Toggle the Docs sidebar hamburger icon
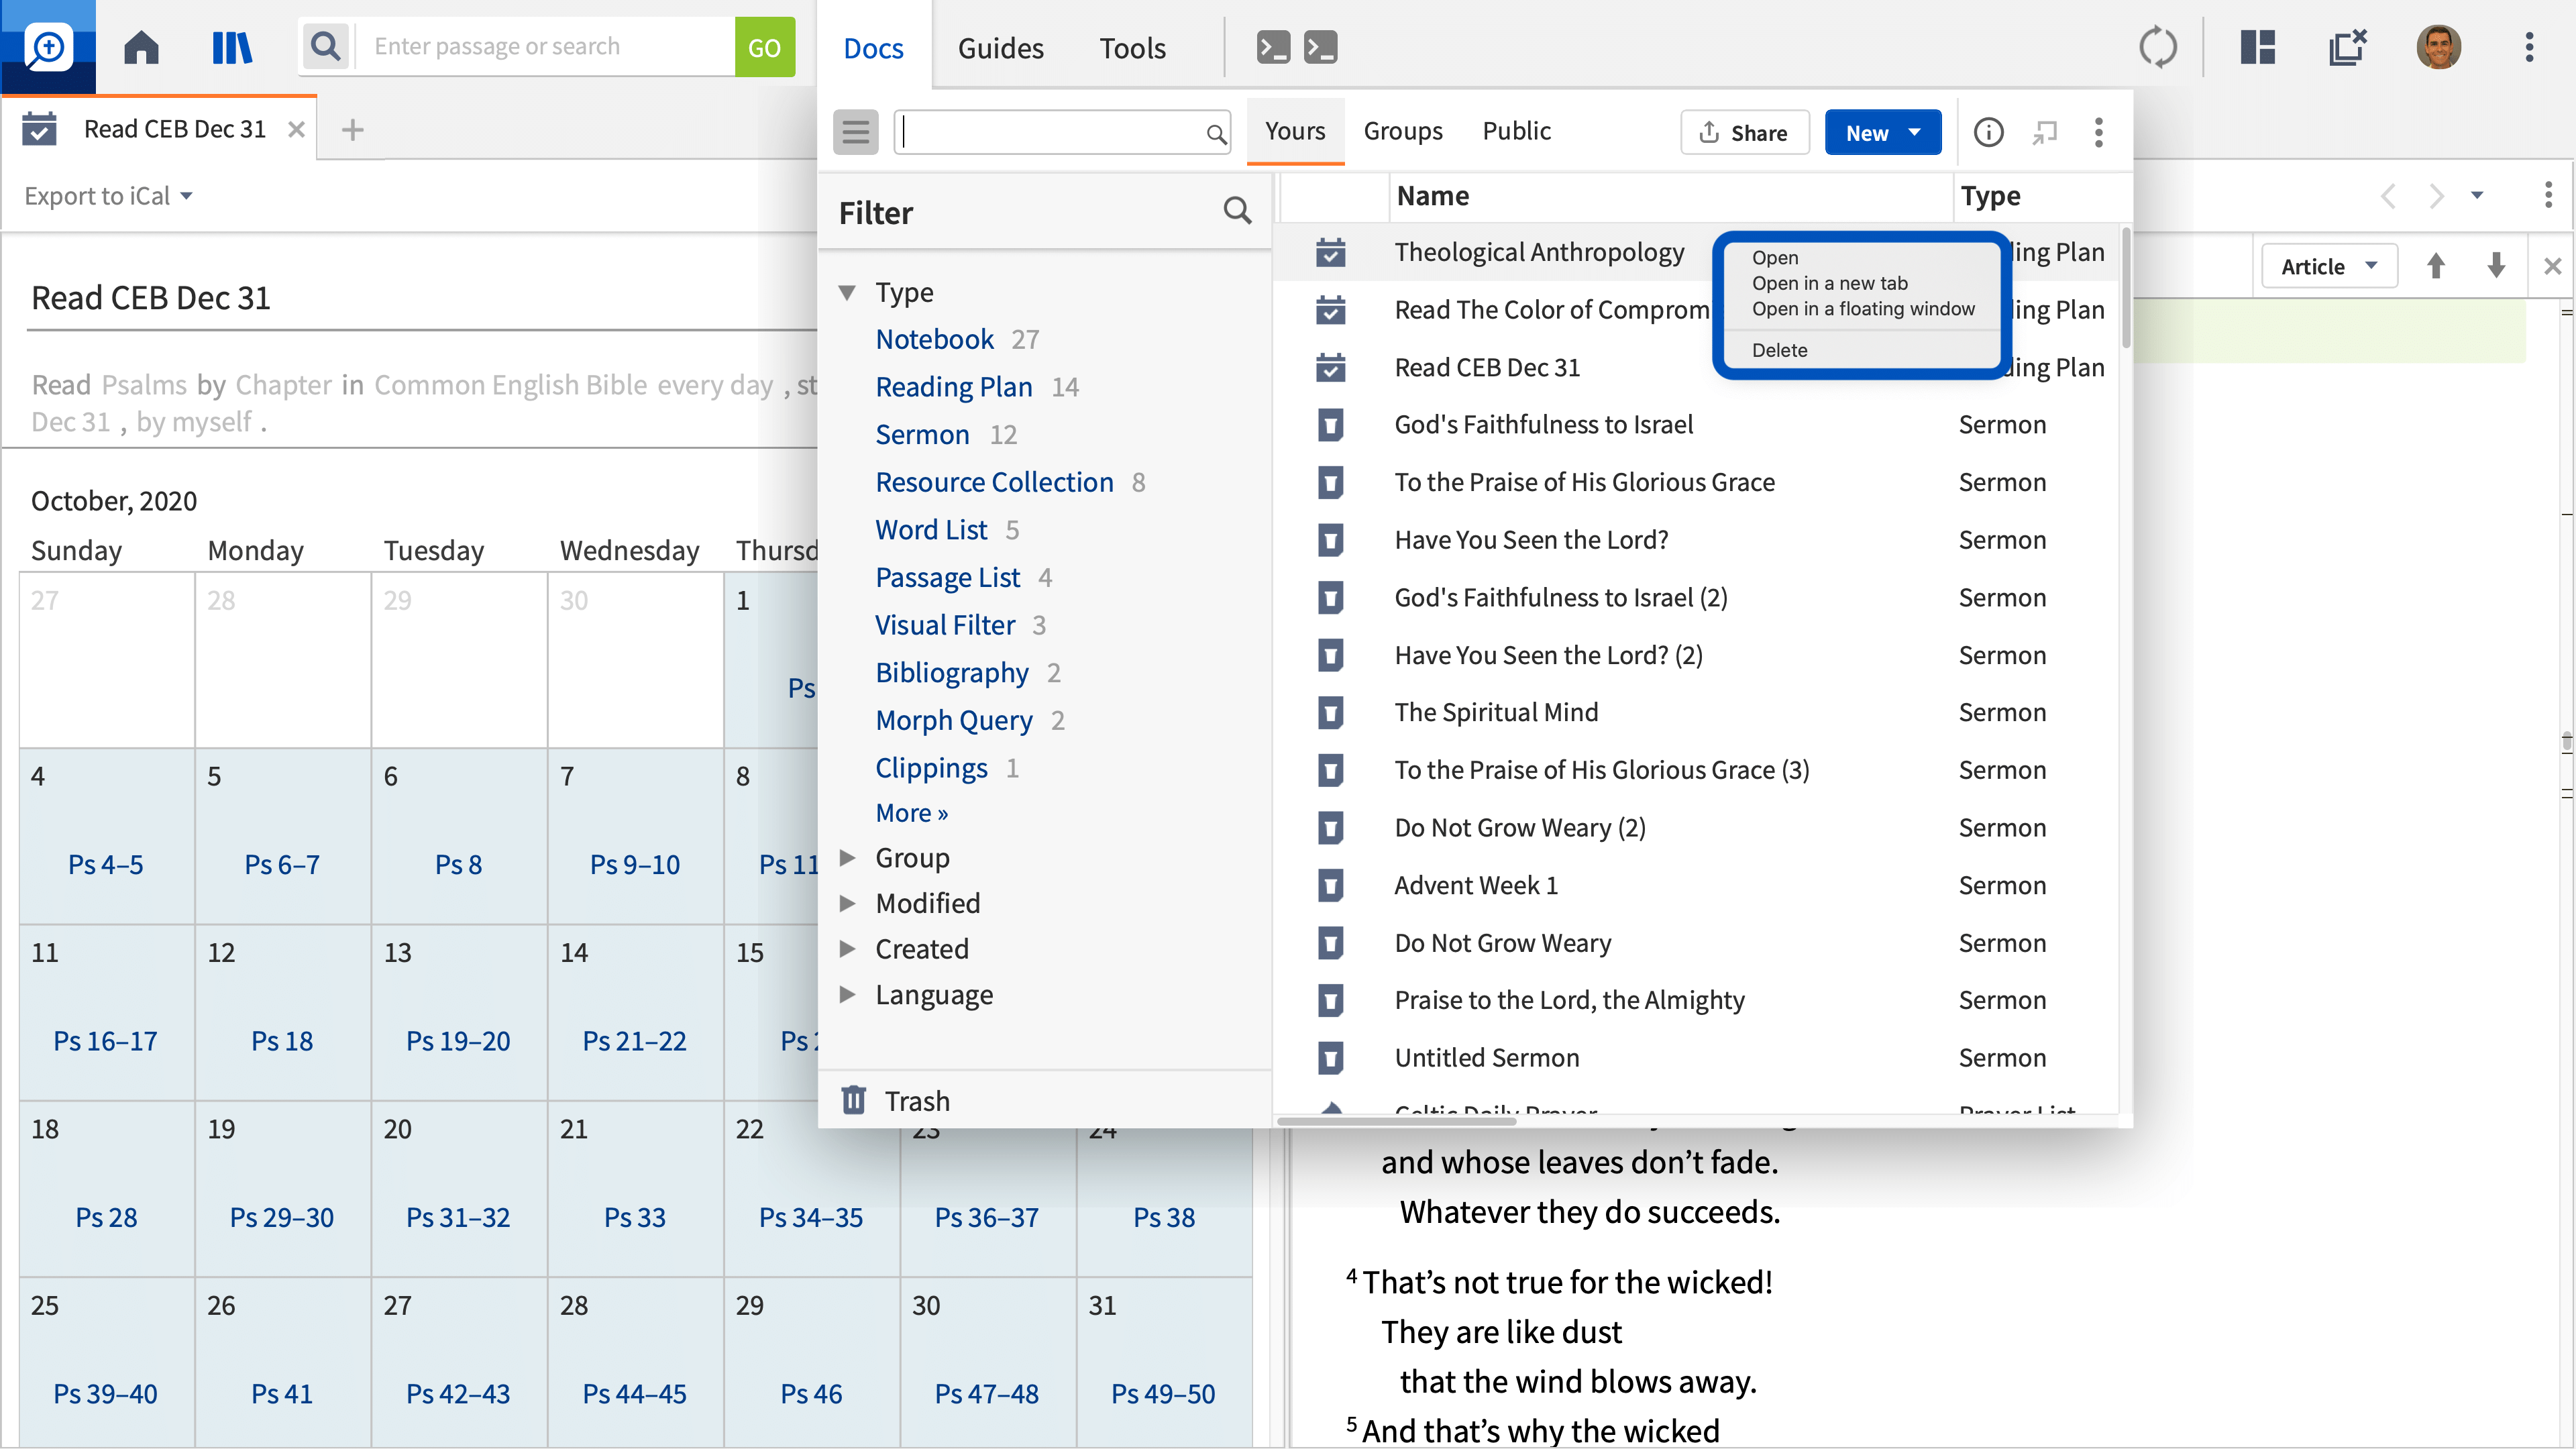 point(855,132)
